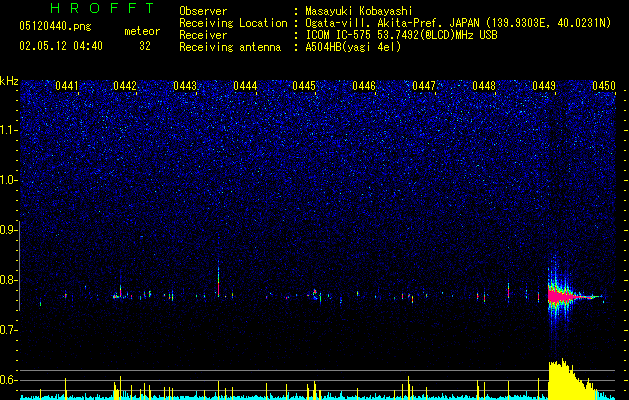Click the kHz axis unit label

point(9,81)
